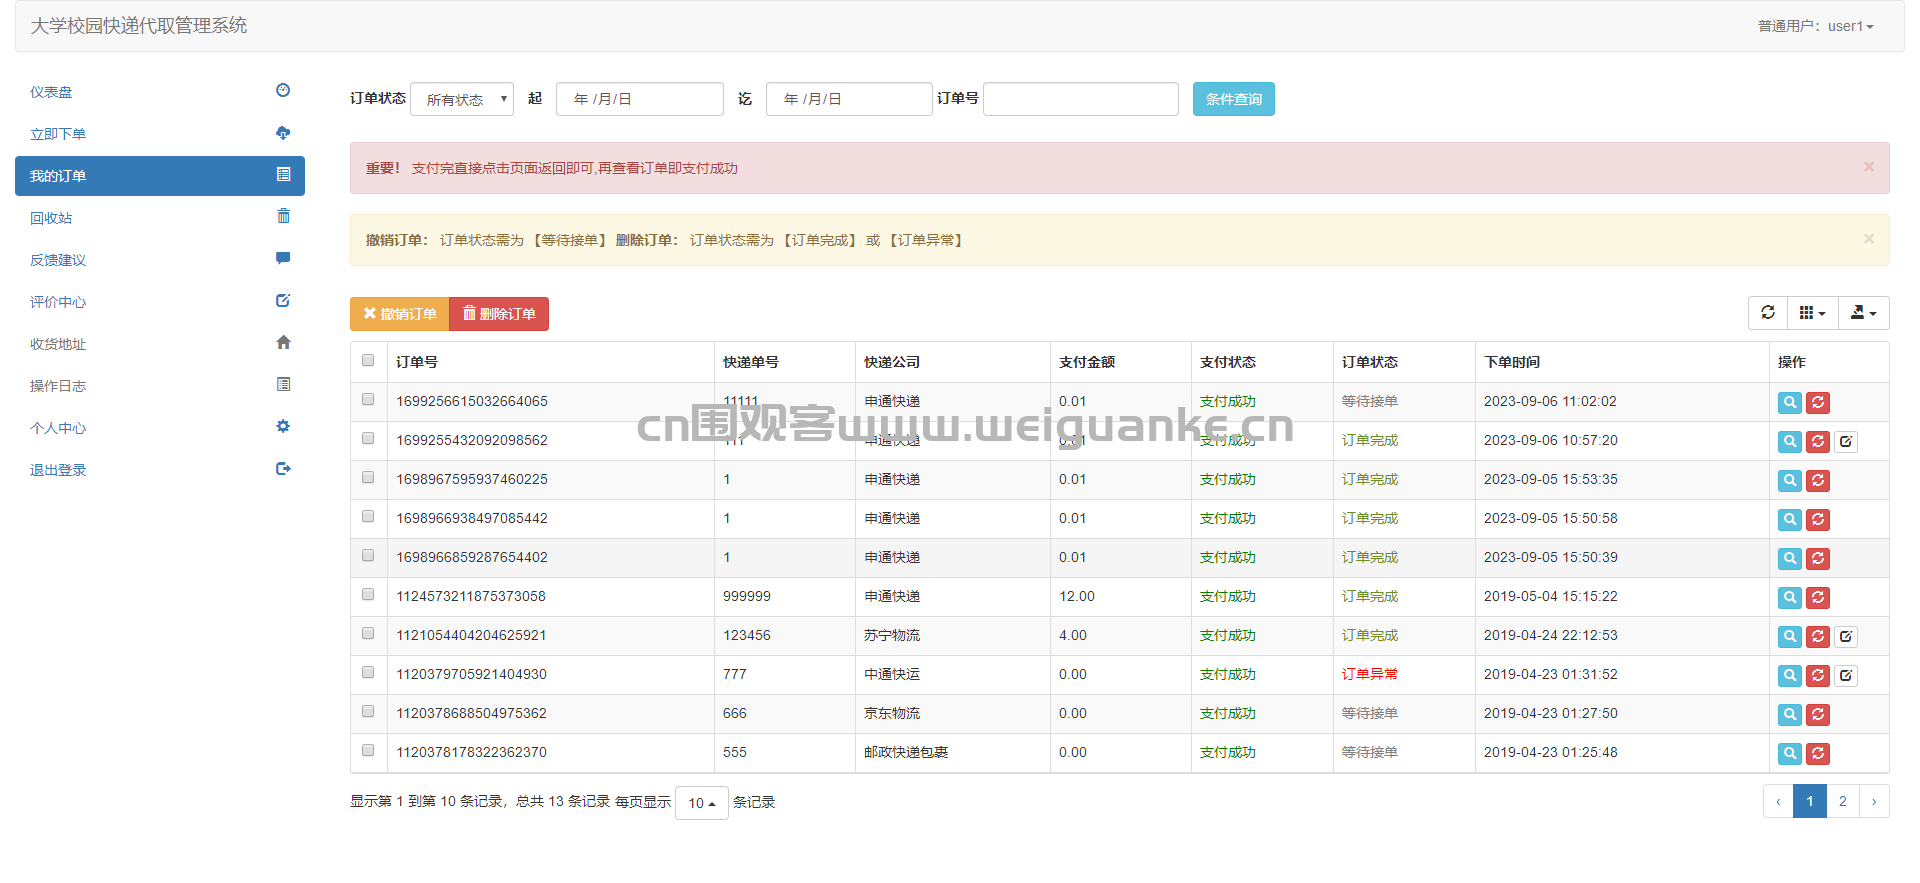Click magnifier icon for order 1120379705921404930
Viewport: 1920px width, 883px height.
(x=1790, y=675)
